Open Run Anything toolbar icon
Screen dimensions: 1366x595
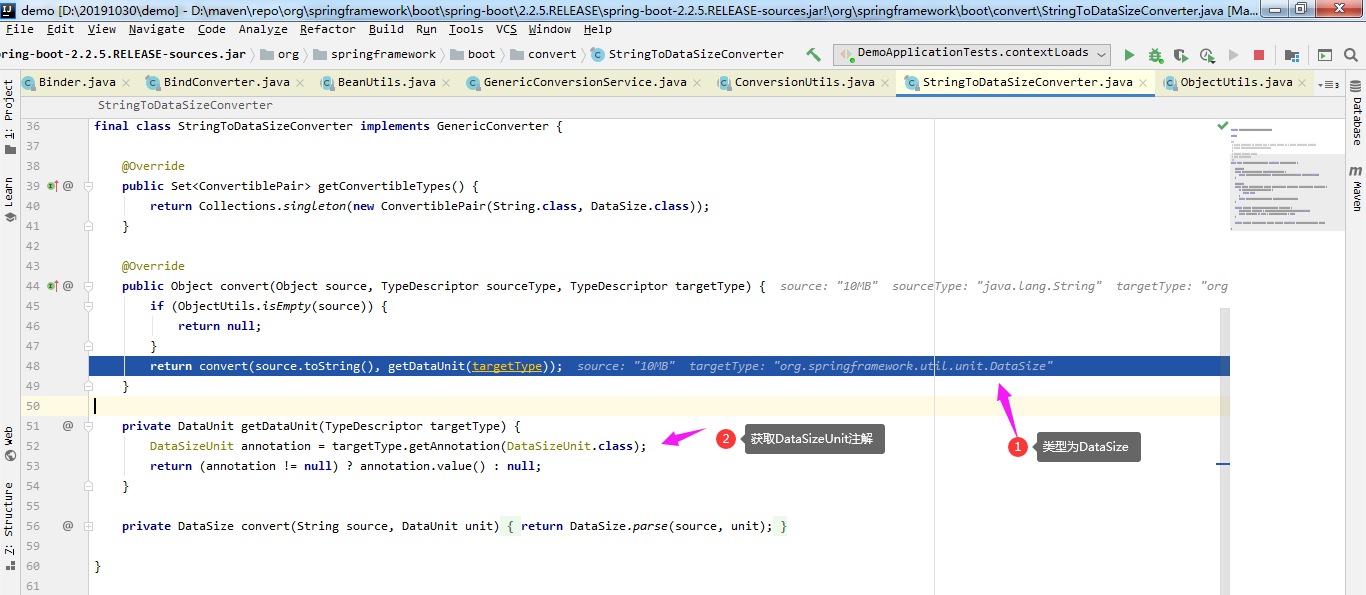tap(1324, 55)
